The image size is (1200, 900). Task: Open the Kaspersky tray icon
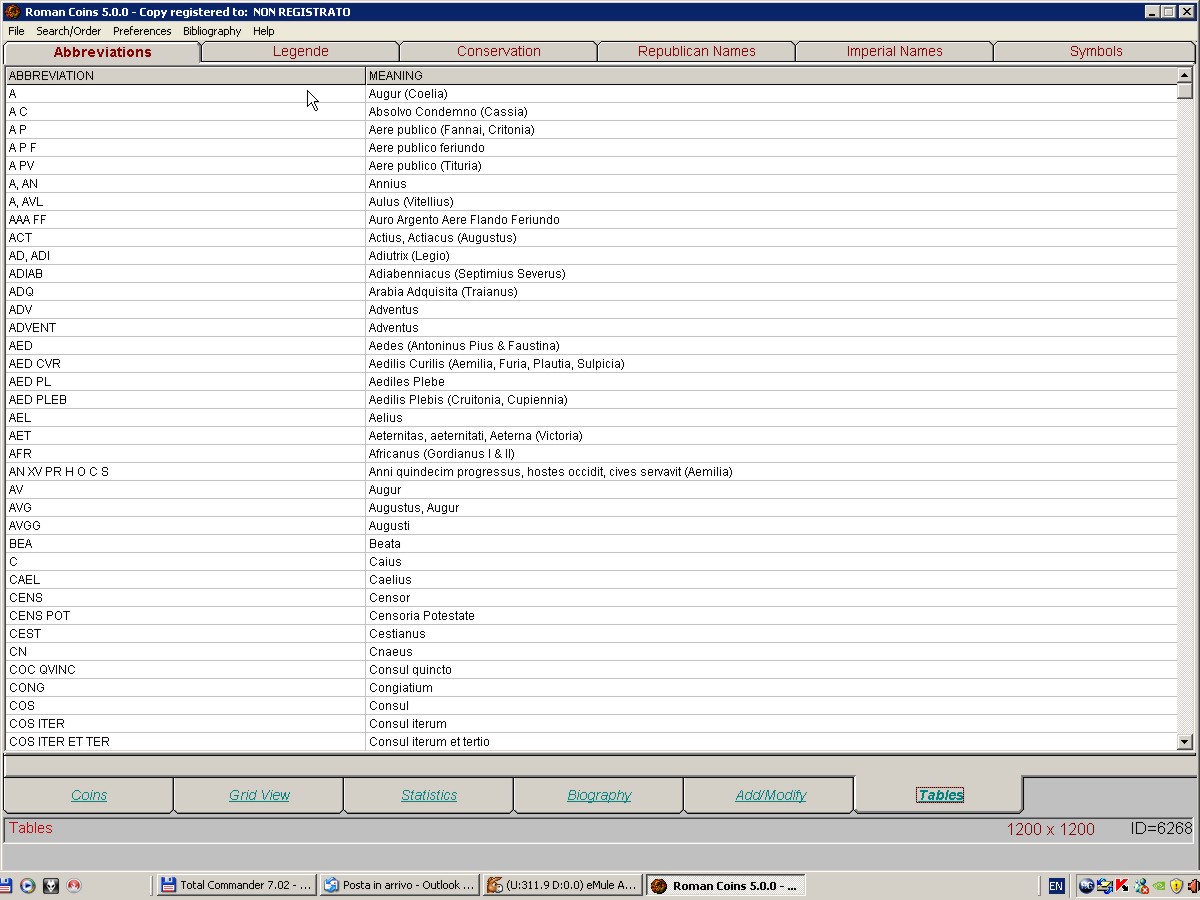1122,885
